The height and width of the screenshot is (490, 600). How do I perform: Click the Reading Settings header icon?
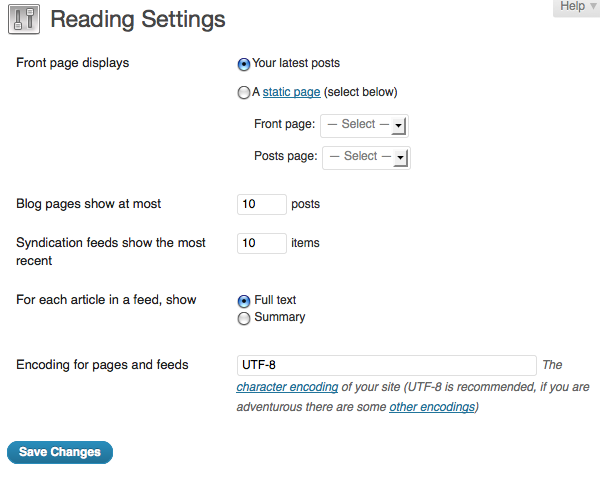(x=23, y=20)
